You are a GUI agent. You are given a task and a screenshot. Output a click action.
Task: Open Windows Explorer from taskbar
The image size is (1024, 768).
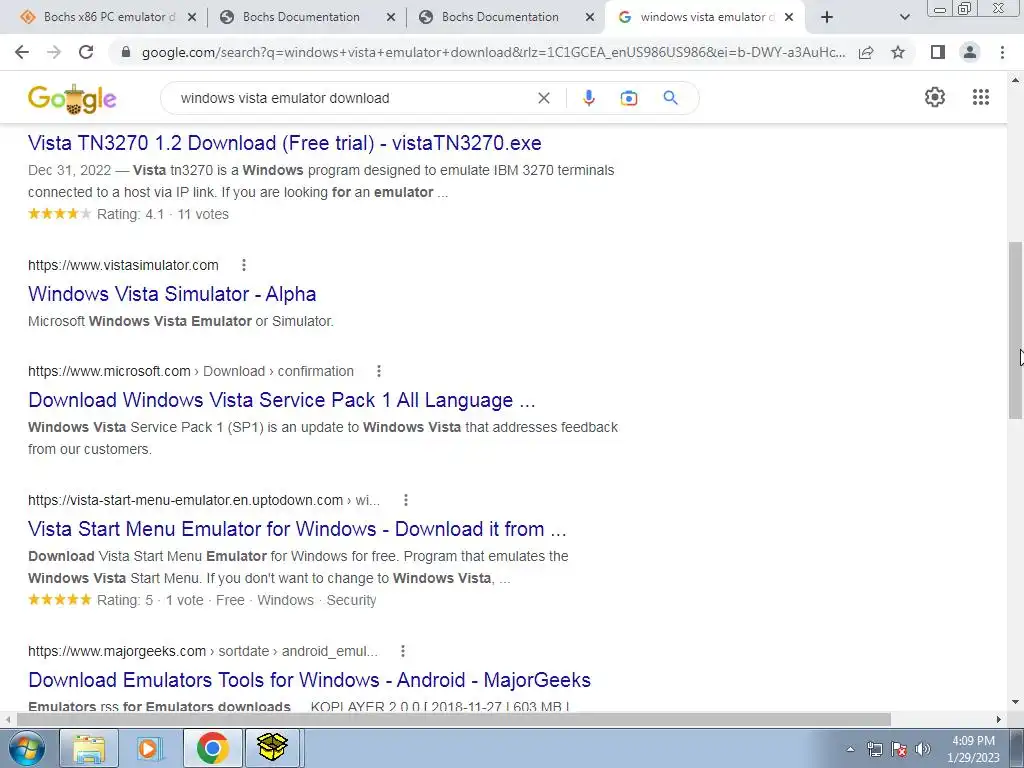click(x=89, y=748)
